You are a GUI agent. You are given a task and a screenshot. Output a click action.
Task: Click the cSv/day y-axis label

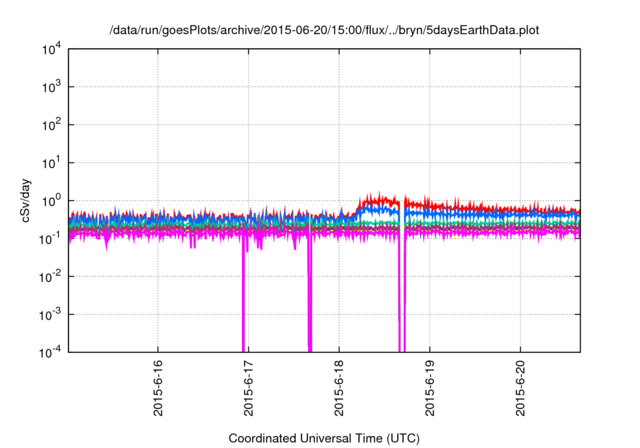coord(26,200)
